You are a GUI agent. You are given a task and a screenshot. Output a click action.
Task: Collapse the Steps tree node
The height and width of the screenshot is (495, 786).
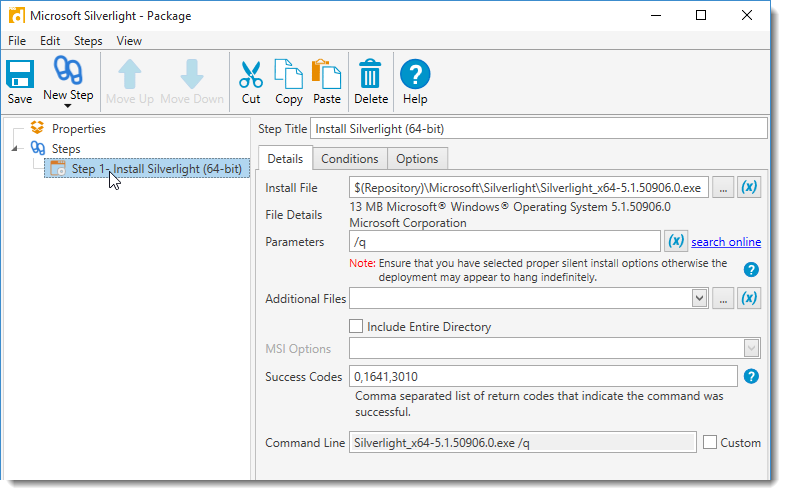(15, 149)
